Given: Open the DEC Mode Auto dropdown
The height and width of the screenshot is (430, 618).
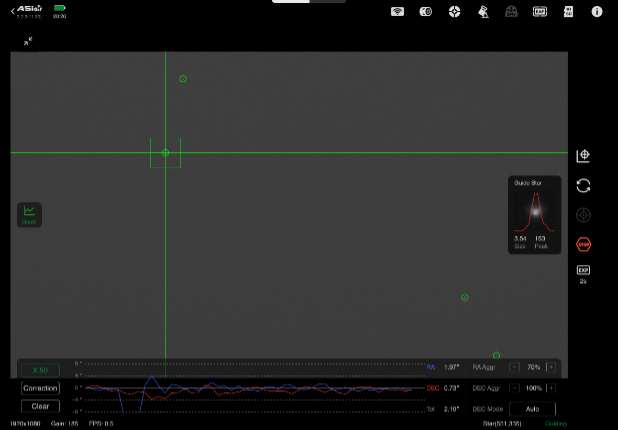Looking at the screenshot, I should (532, 409).
